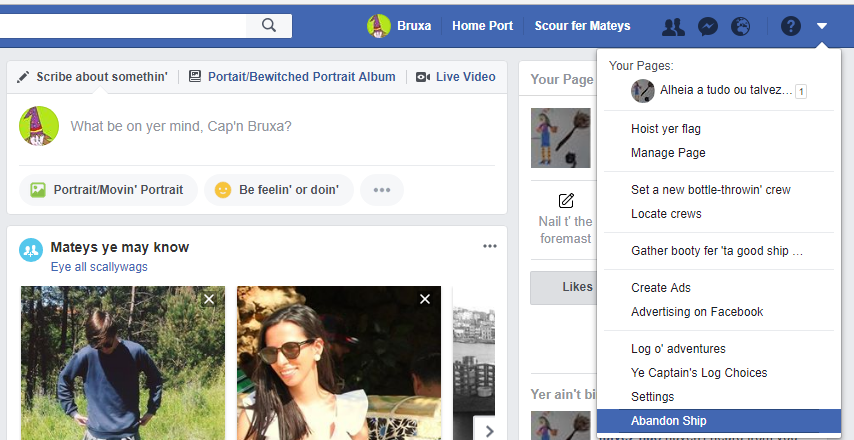
Task: Open the notifications globe icon
Action: coord(741,27)
